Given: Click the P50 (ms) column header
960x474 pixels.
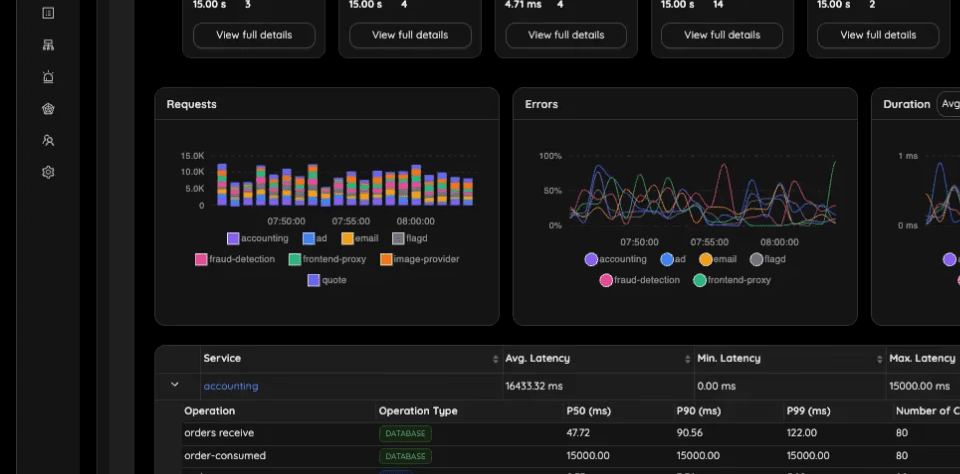Looking at the screenshot, I should point(588,411).
